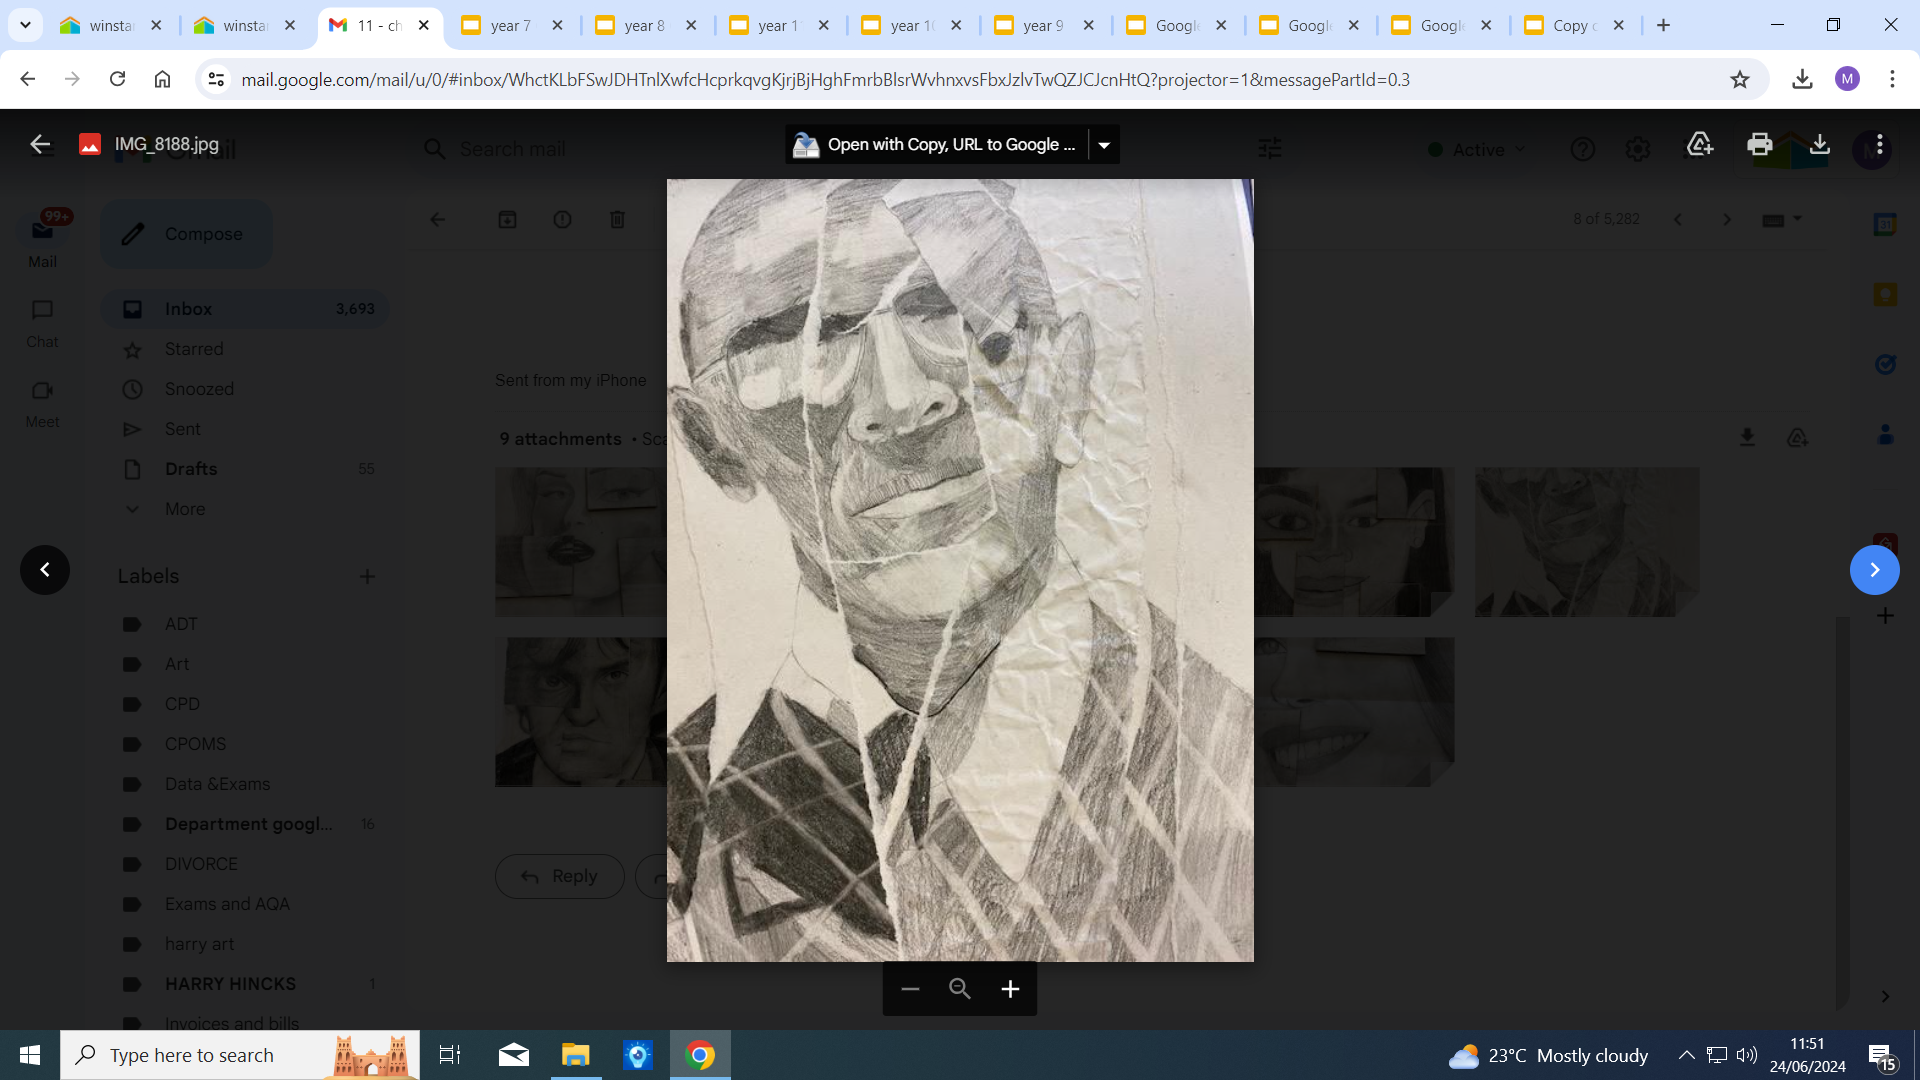Screen dimensions: 1920x1080
Task: Print the previewed image
Action: 1760,144
